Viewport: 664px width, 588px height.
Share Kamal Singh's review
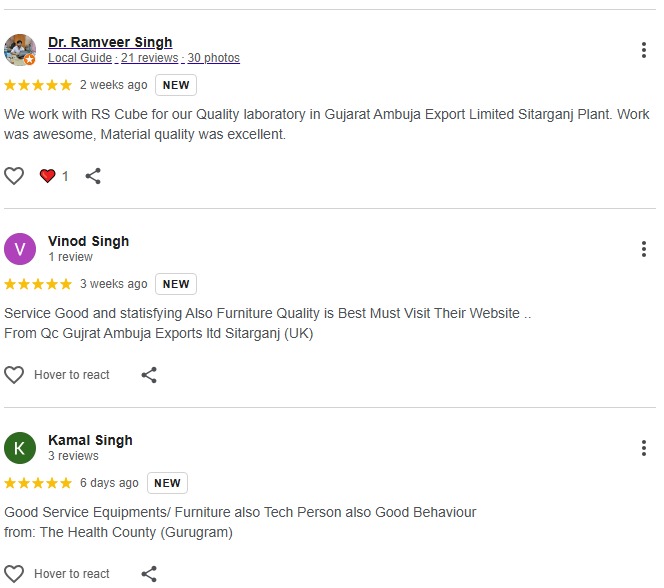tap(149, 574)
